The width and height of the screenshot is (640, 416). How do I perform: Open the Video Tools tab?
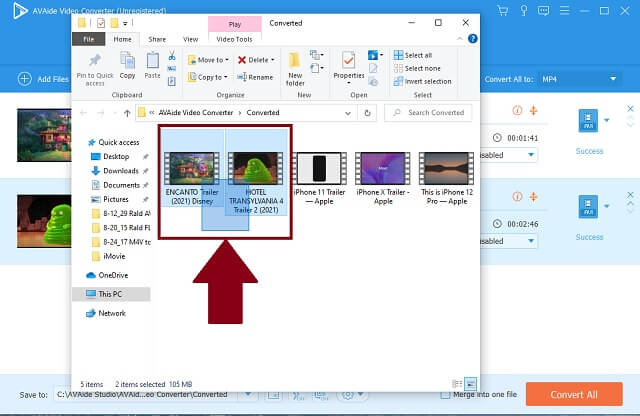point(234,39)
